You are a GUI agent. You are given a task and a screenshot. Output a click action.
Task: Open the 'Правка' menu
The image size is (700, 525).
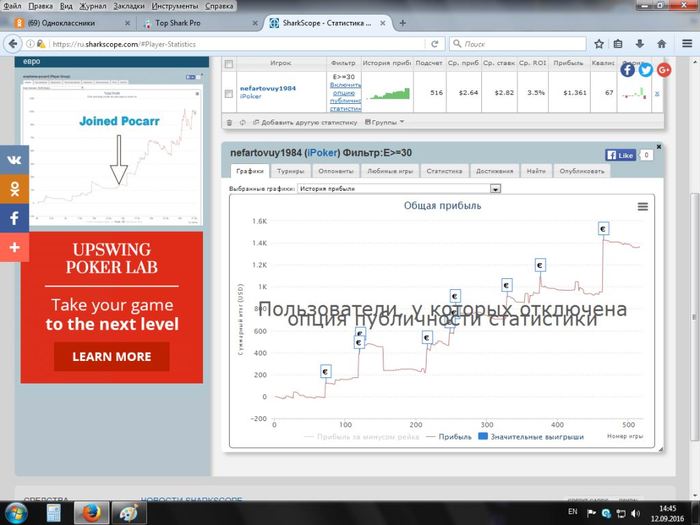tap(40, 6)
